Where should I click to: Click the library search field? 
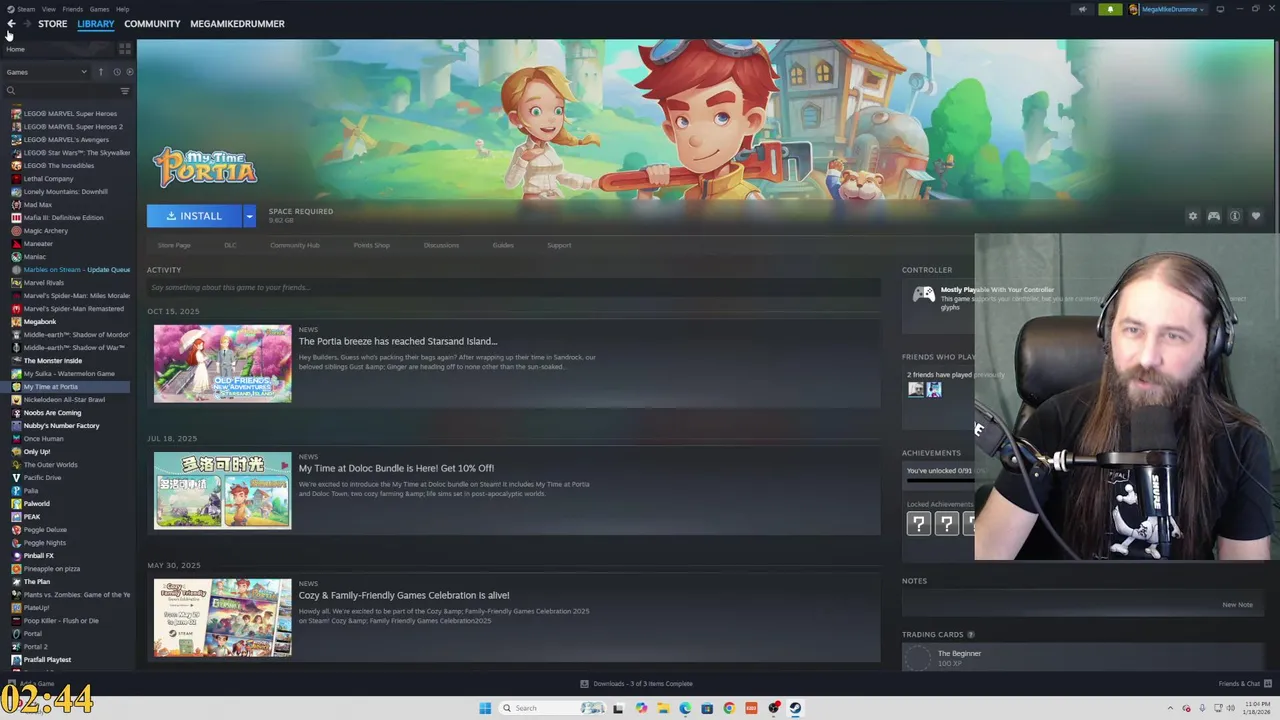click(x=60, y=91)
